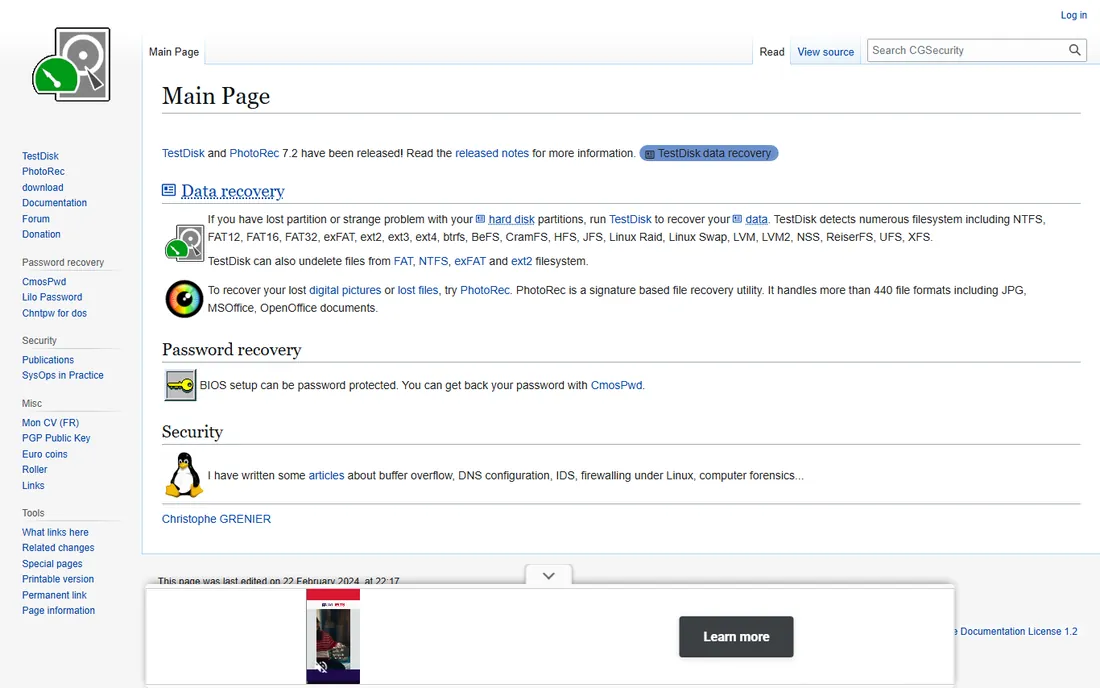Screen dimensions: 1100x688
Task: Go to the download sidebar link
Action: [42, 187]
